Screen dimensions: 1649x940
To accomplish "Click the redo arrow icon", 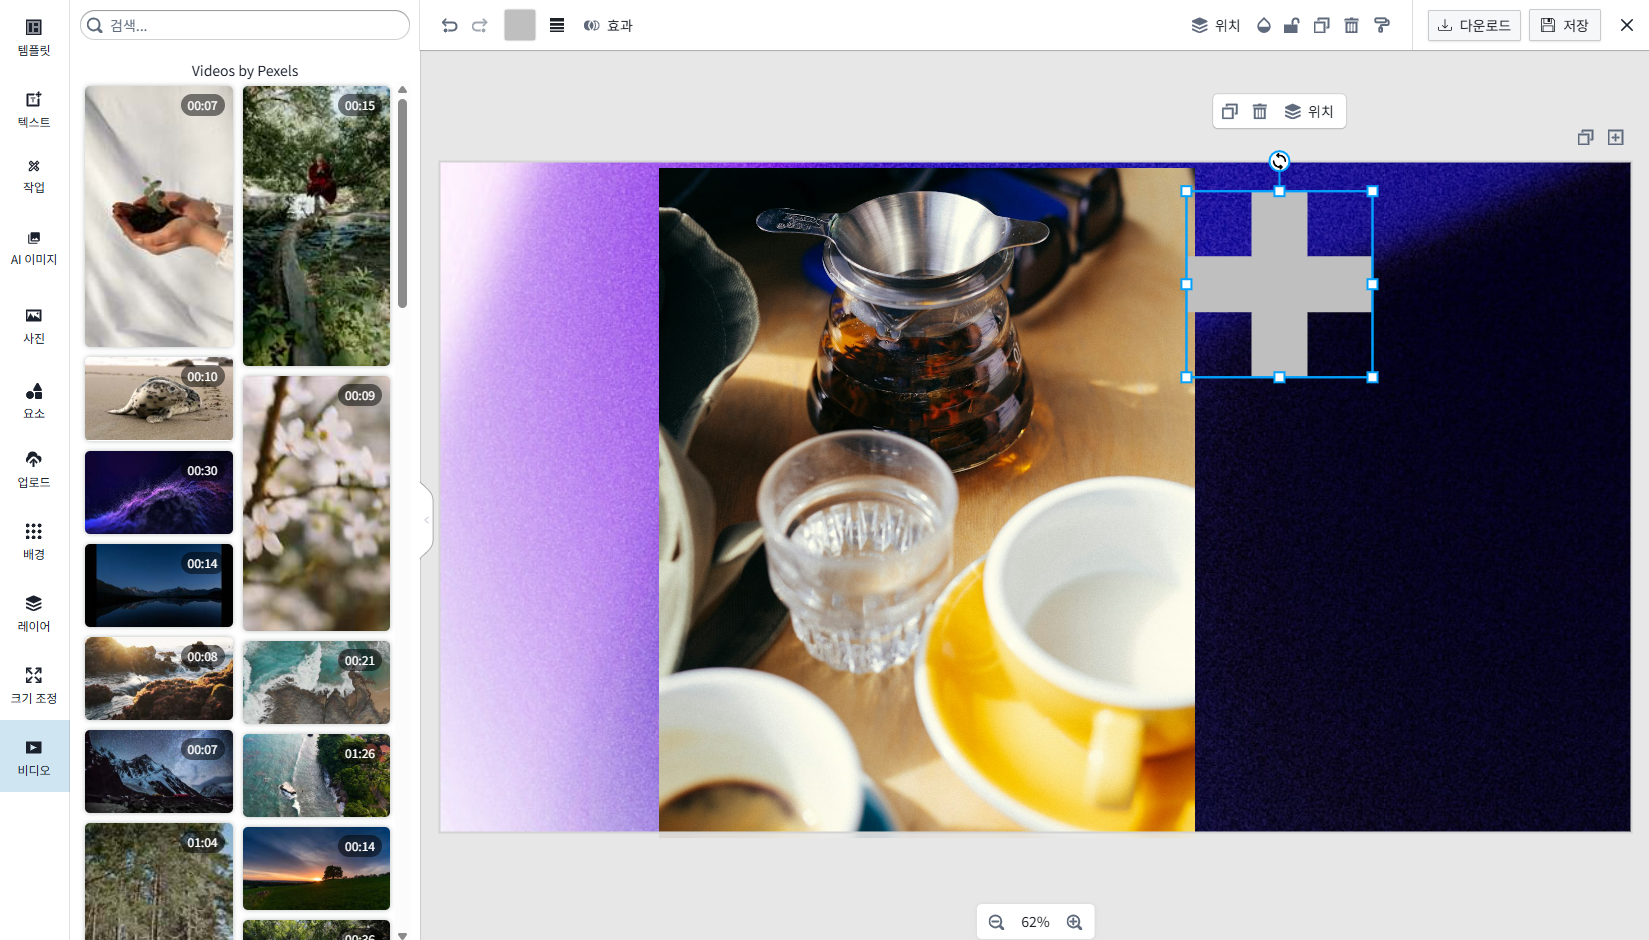I will pyautogui.click(x=480, y=26).
